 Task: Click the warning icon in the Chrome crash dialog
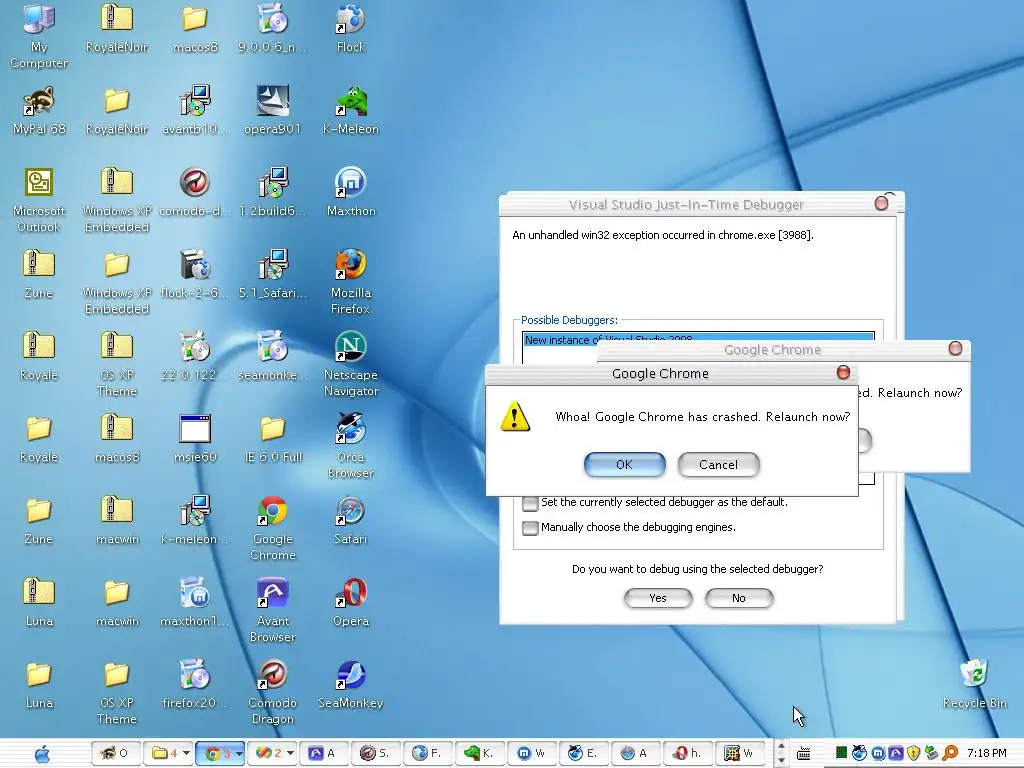coord(515,416)
